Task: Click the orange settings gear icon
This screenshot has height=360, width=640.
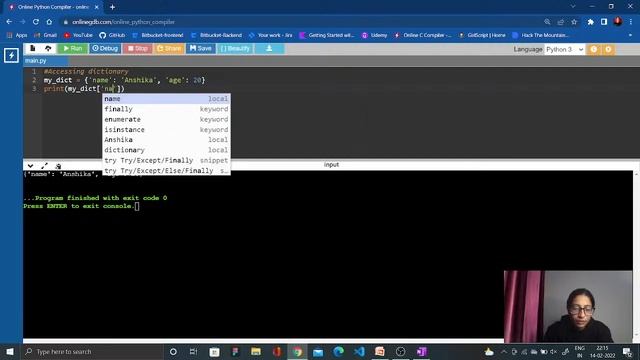Action: click(608, 49)
